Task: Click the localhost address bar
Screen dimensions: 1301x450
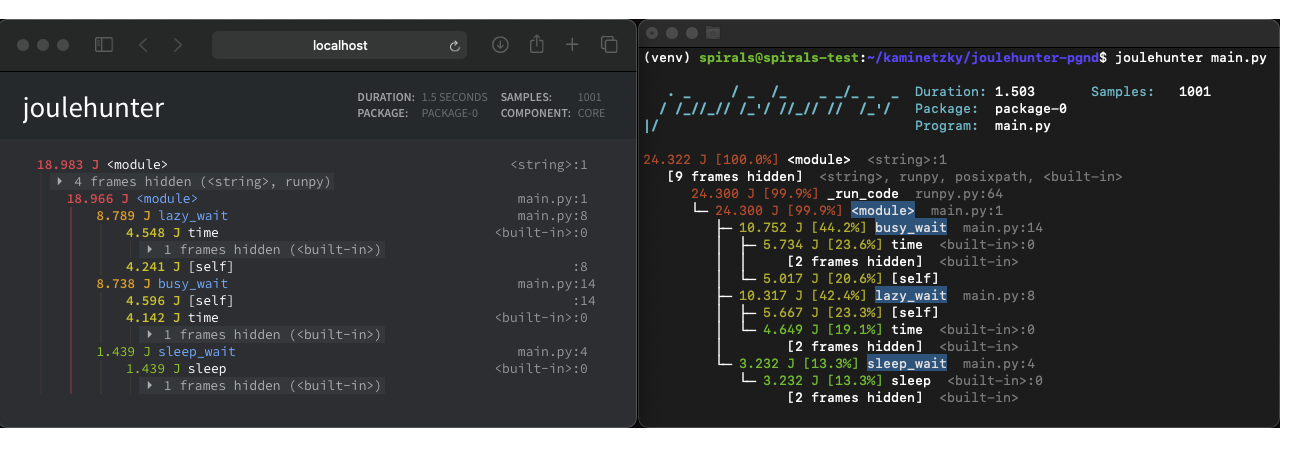Action: [340, 45]
